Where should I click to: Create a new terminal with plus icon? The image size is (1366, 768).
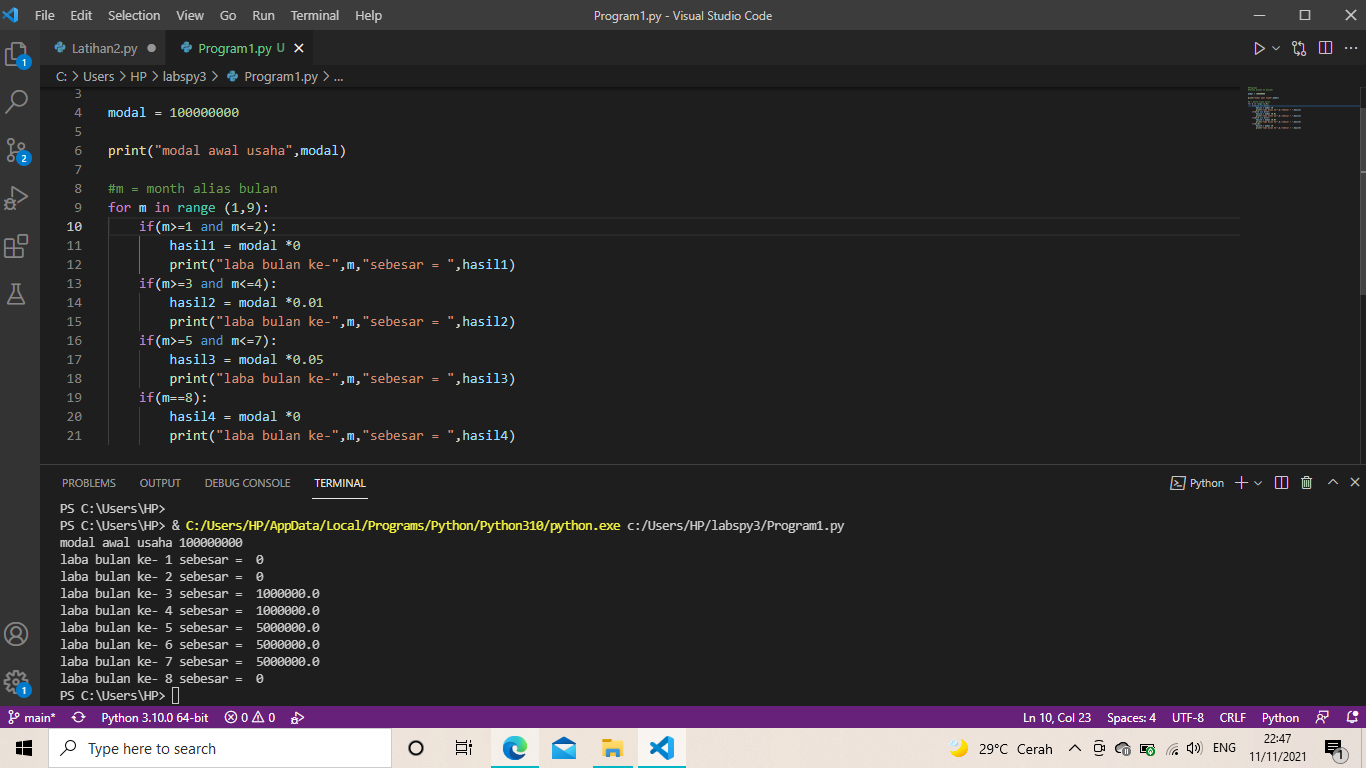1241,483
